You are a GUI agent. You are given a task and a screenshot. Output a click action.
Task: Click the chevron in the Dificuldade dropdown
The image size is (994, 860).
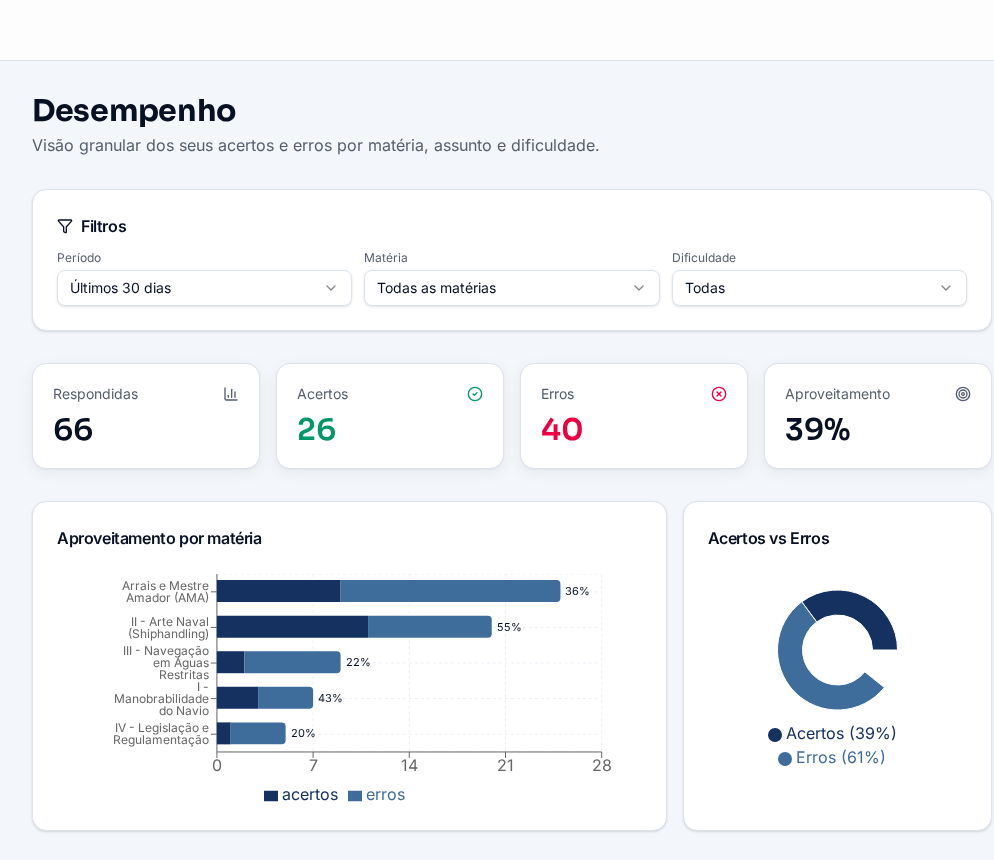[x=946, y=288]
